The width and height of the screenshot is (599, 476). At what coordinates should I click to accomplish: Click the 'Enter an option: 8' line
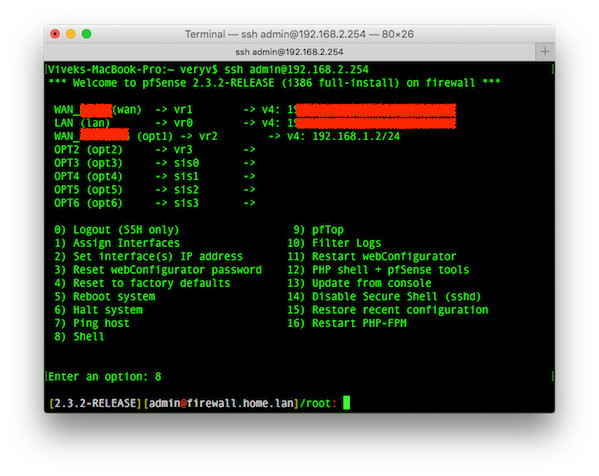[x=105, y=377]
